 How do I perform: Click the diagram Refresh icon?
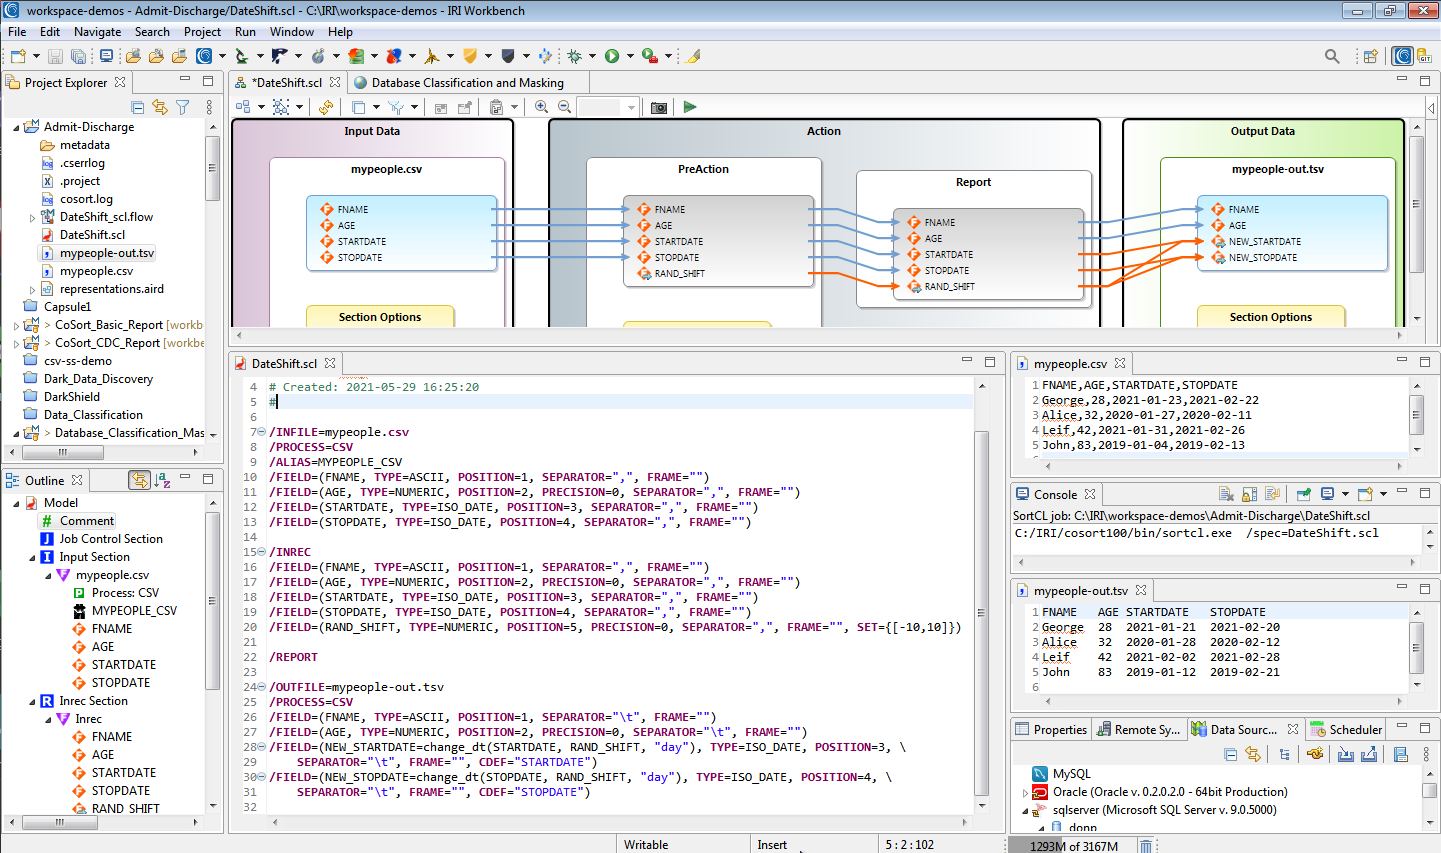(x=326, y=107)
